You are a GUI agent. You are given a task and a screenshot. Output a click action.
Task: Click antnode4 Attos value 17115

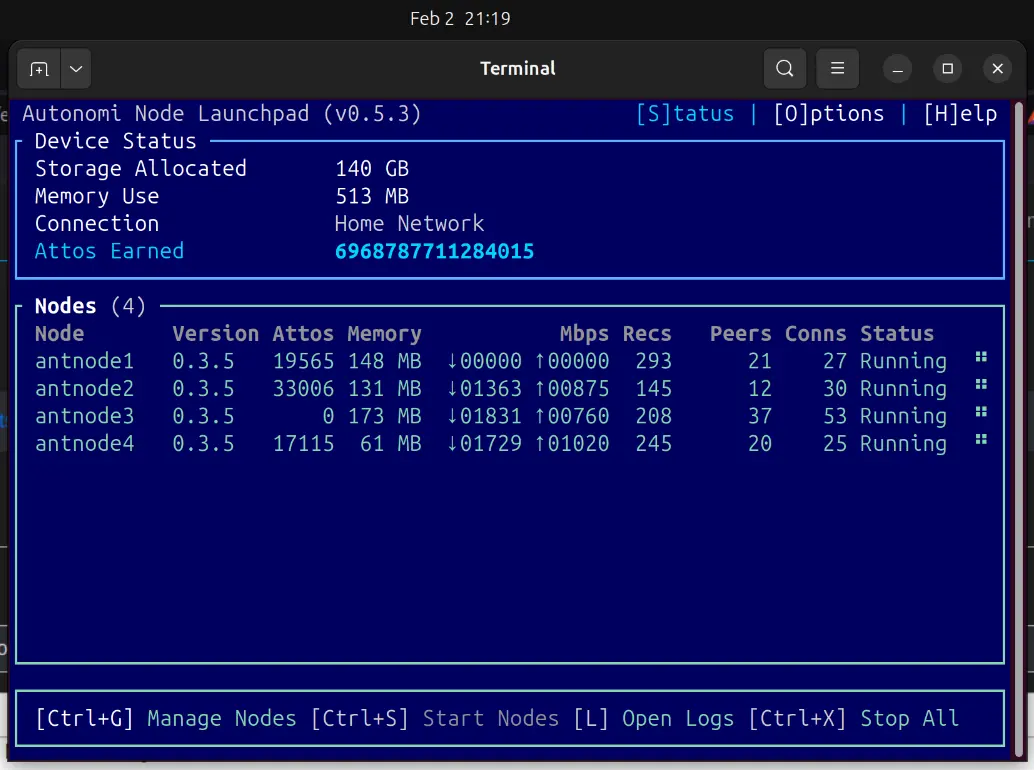[303, 444]
